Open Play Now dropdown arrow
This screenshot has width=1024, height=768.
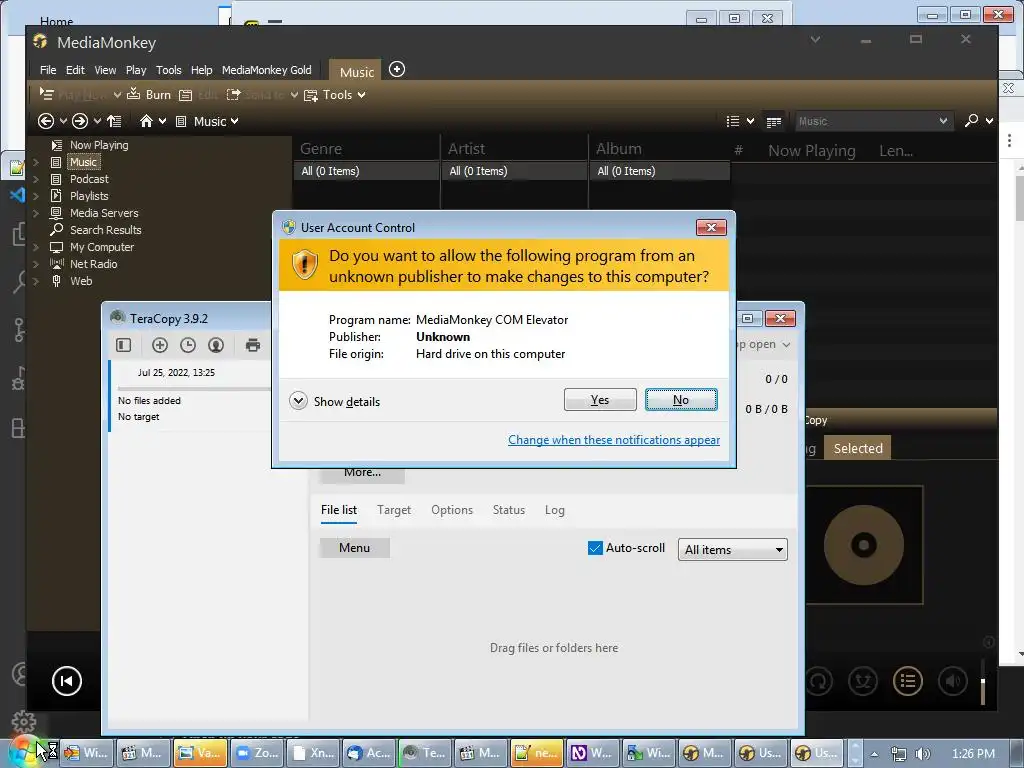coord(117,95)
